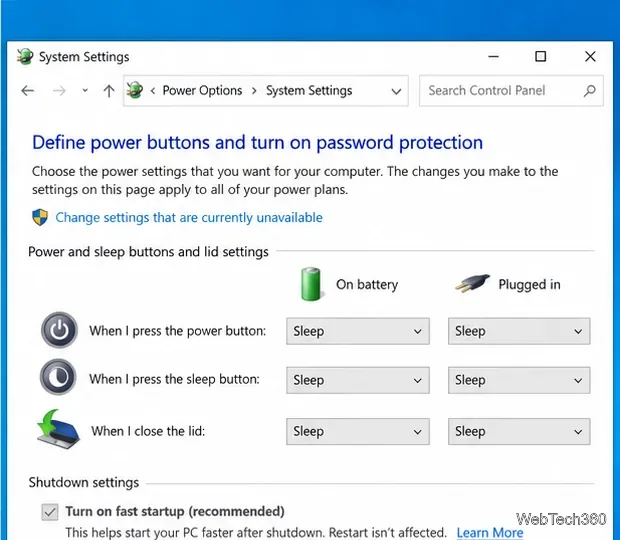Toggle Turn on fast startup checkbox
The image size is (620, 540).
click(50, 512)
